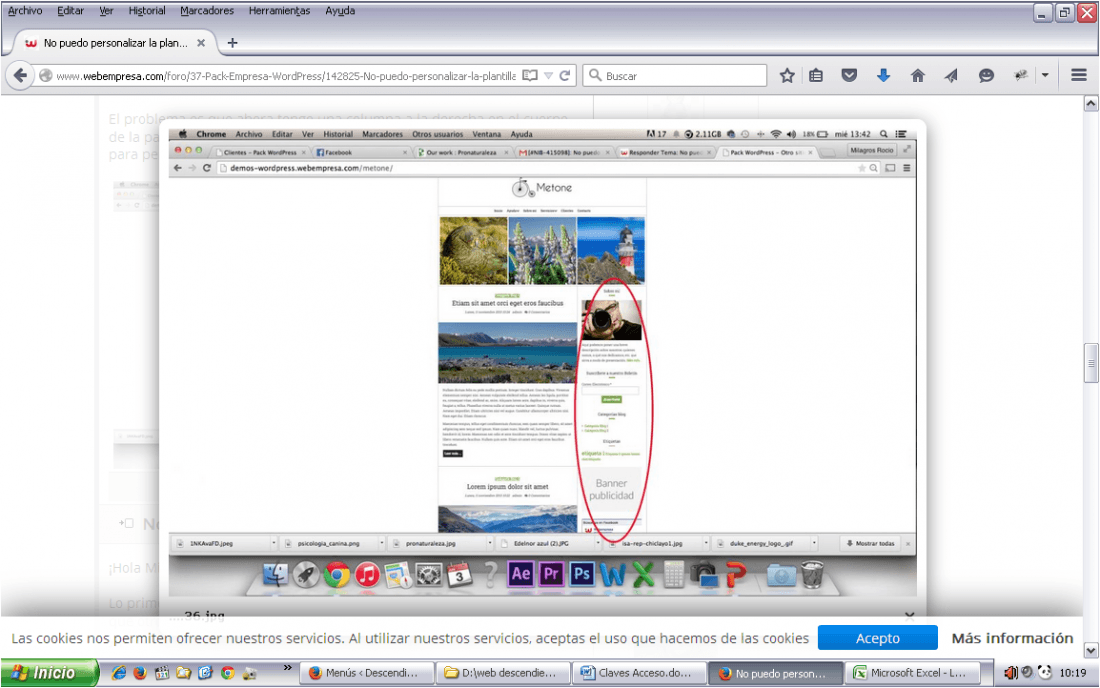Image resolution: width=1100 pixels, height=688 pixels.
Task: Open the Historial menu
Action: (147, 11)
